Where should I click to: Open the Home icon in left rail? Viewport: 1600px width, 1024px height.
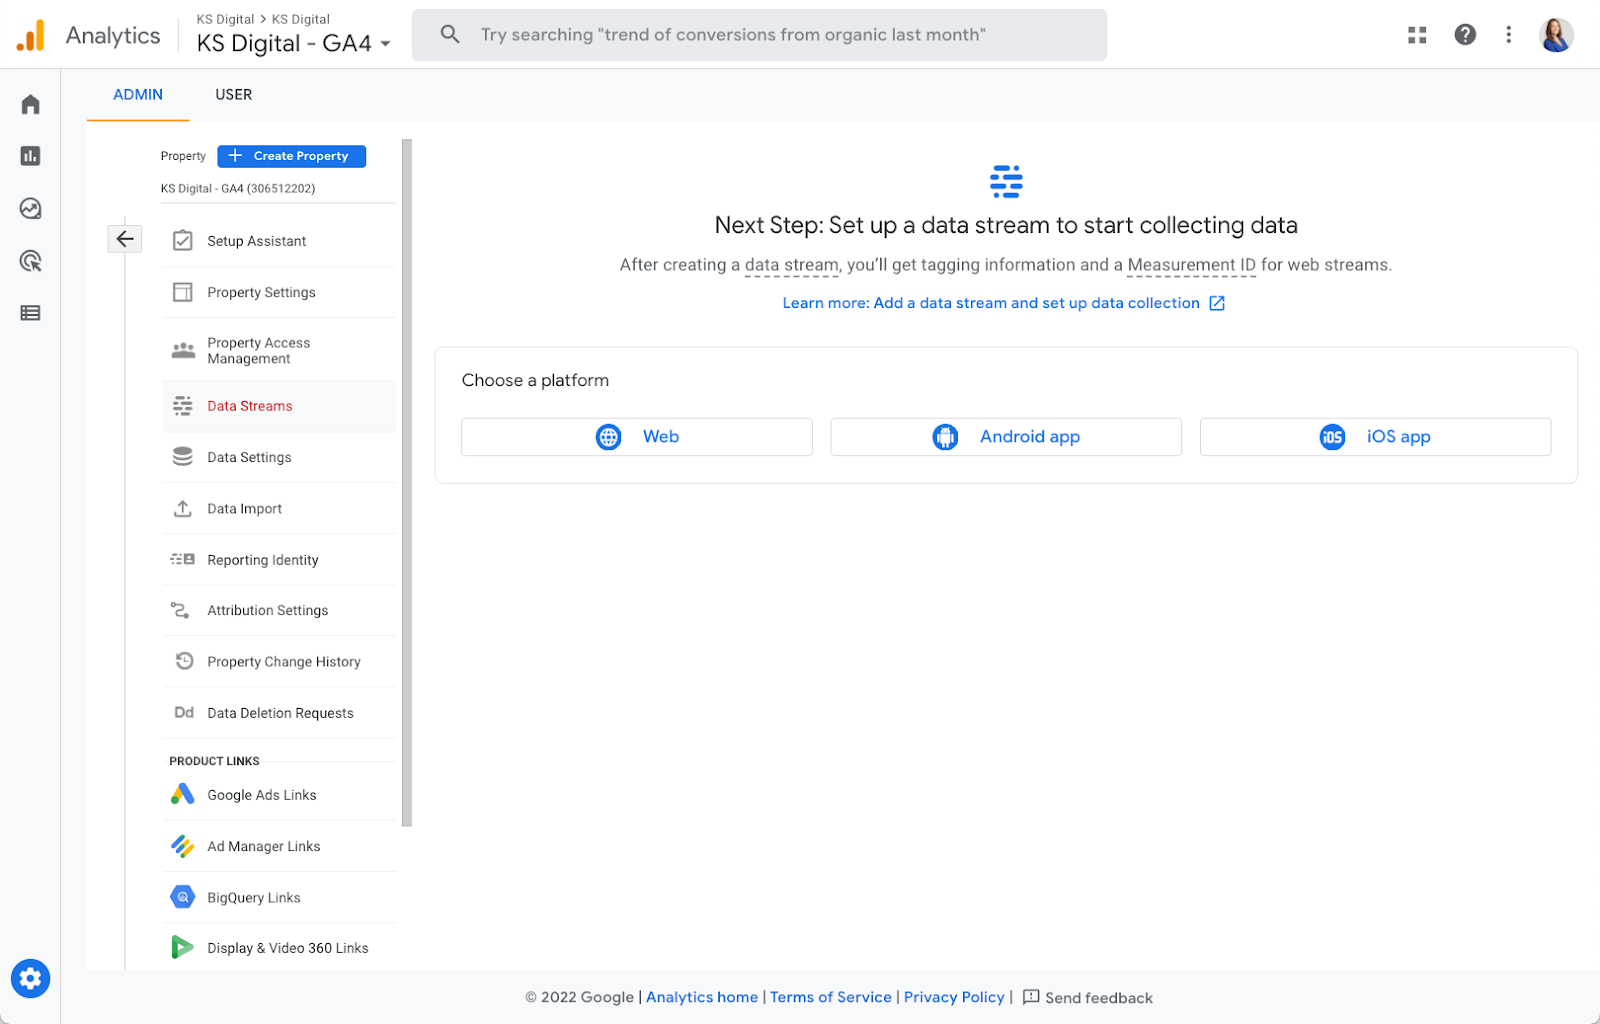(x=31, y=104)
